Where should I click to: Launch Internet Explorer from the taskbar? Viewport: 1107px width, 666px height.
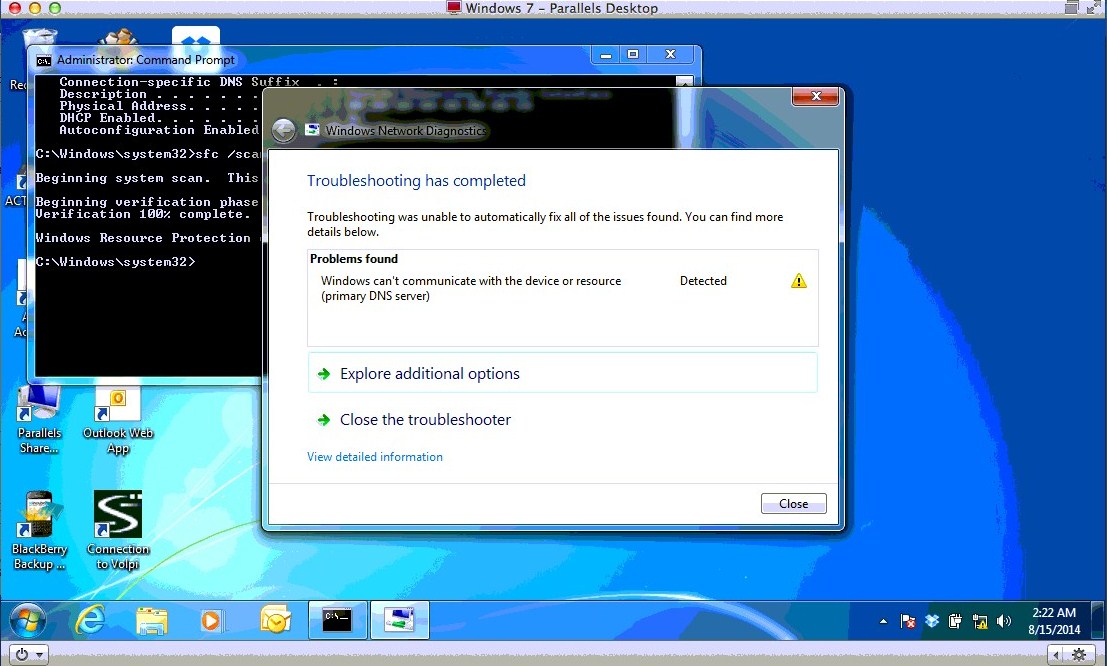(90, 620)
